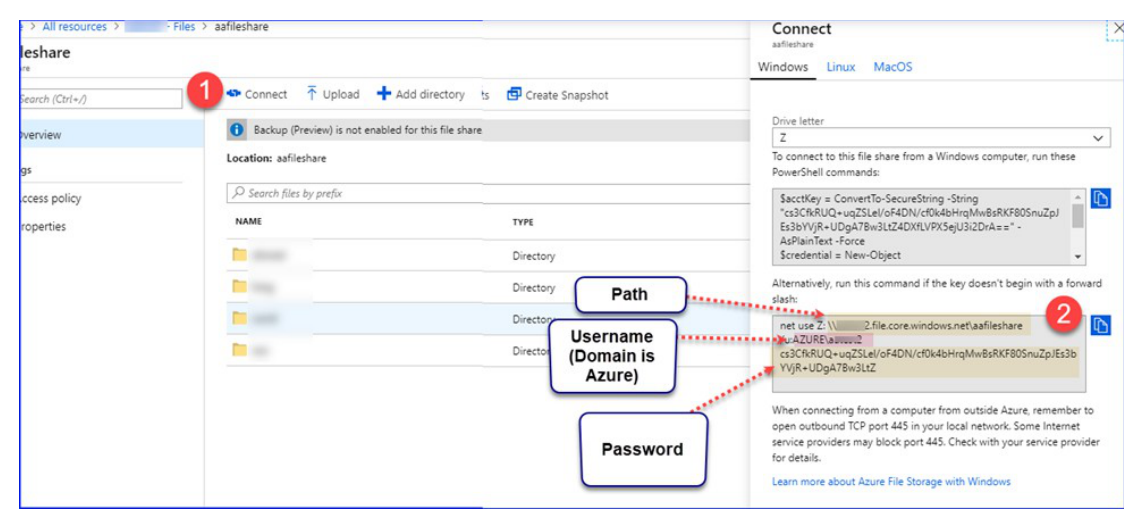This screenshot has height=528, width=1144.
Task: Click the blue info icon in backup banner
Action: pos(236,130)
